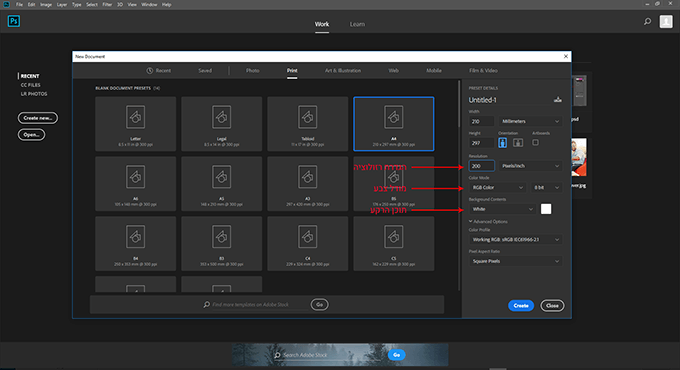This screenshot has height=370, width=680.
Task: Enable the Artboards checkbox
Action: [536, 142]
